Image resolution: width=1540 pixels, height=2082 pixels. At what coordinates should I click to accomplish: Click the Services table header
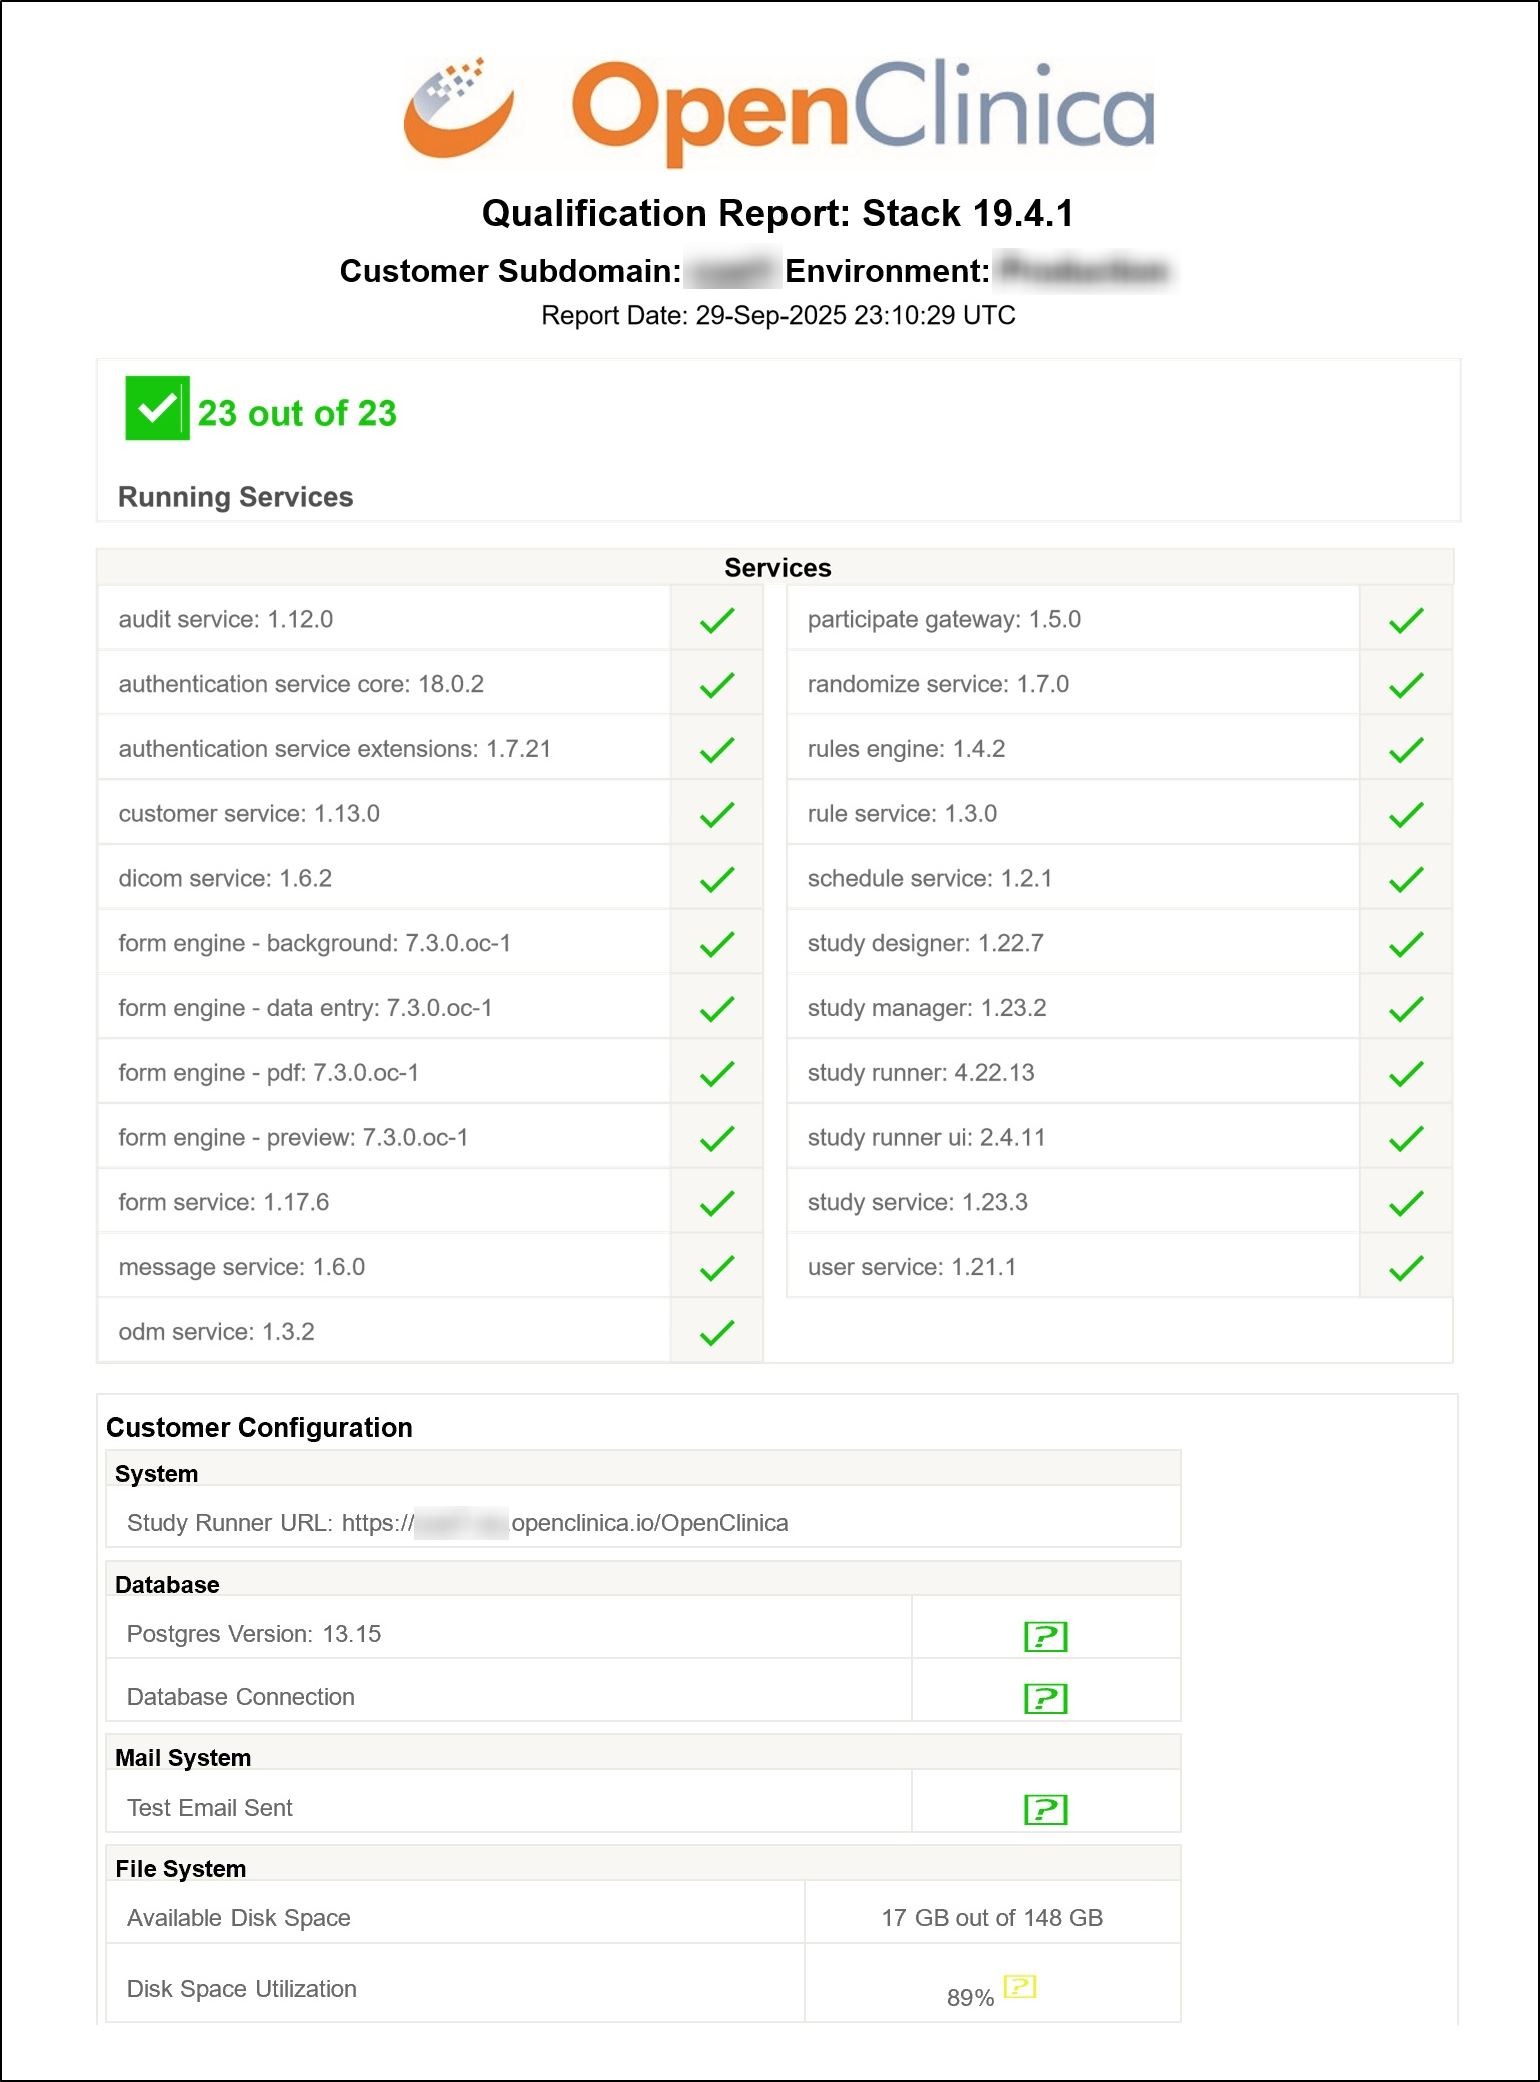point(777,568)
